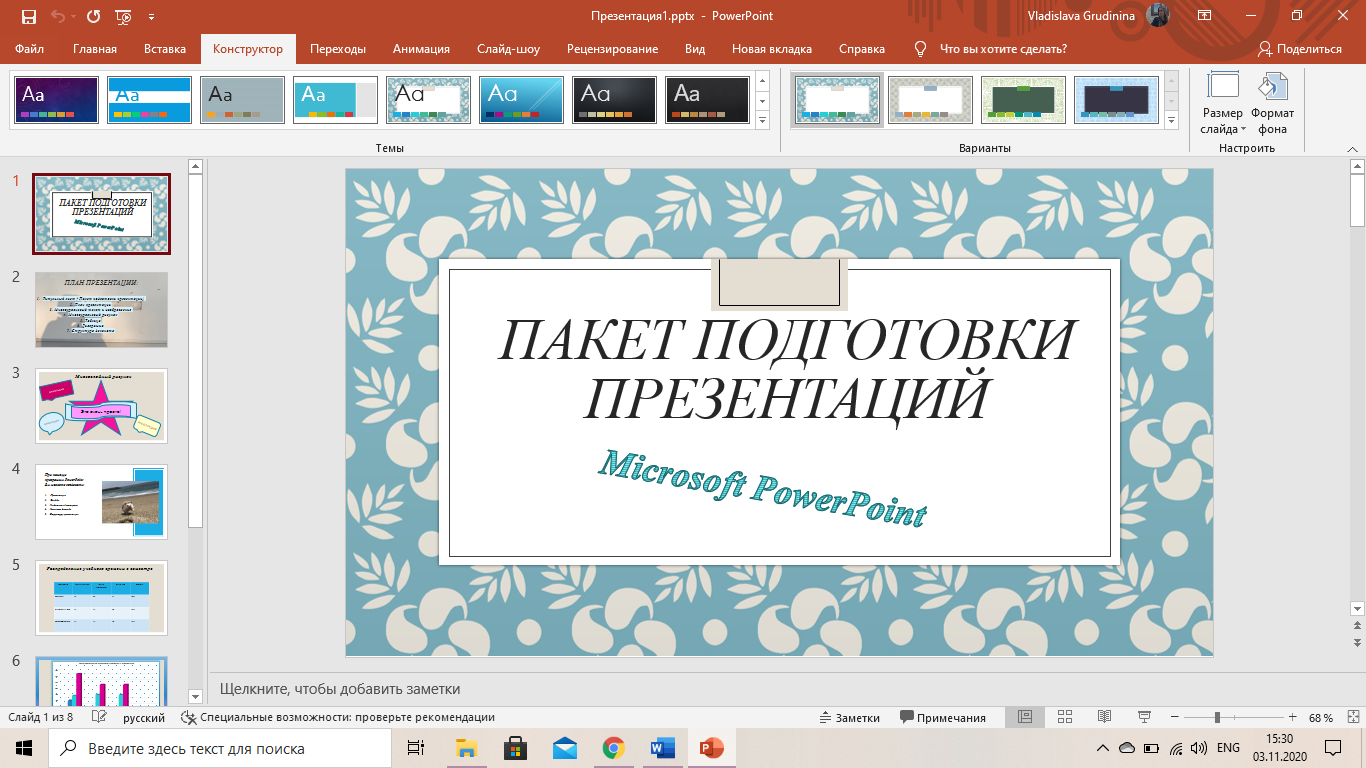Open Customize Quick Access Toolbar arrow
This screenshot has width=1366, height=768.
click(x=151, y=17)
